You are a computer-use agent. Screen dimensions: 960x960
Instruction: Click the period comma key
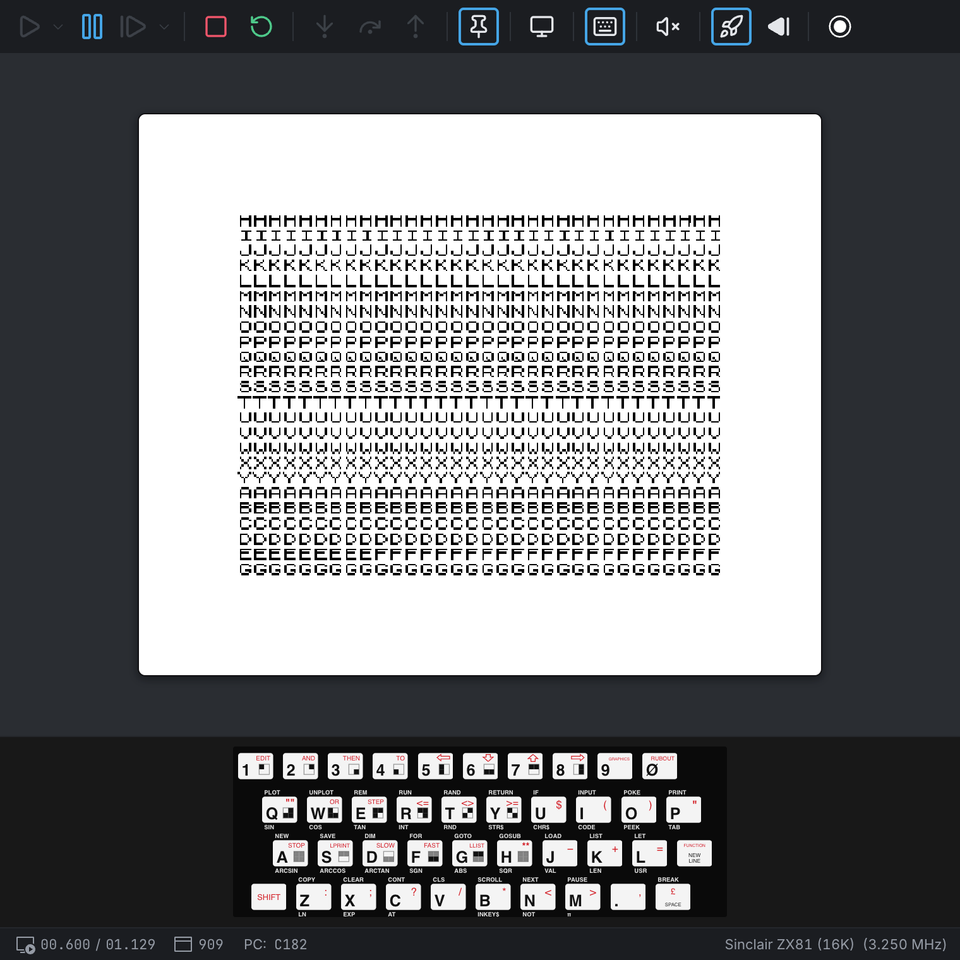click(628, 897)
